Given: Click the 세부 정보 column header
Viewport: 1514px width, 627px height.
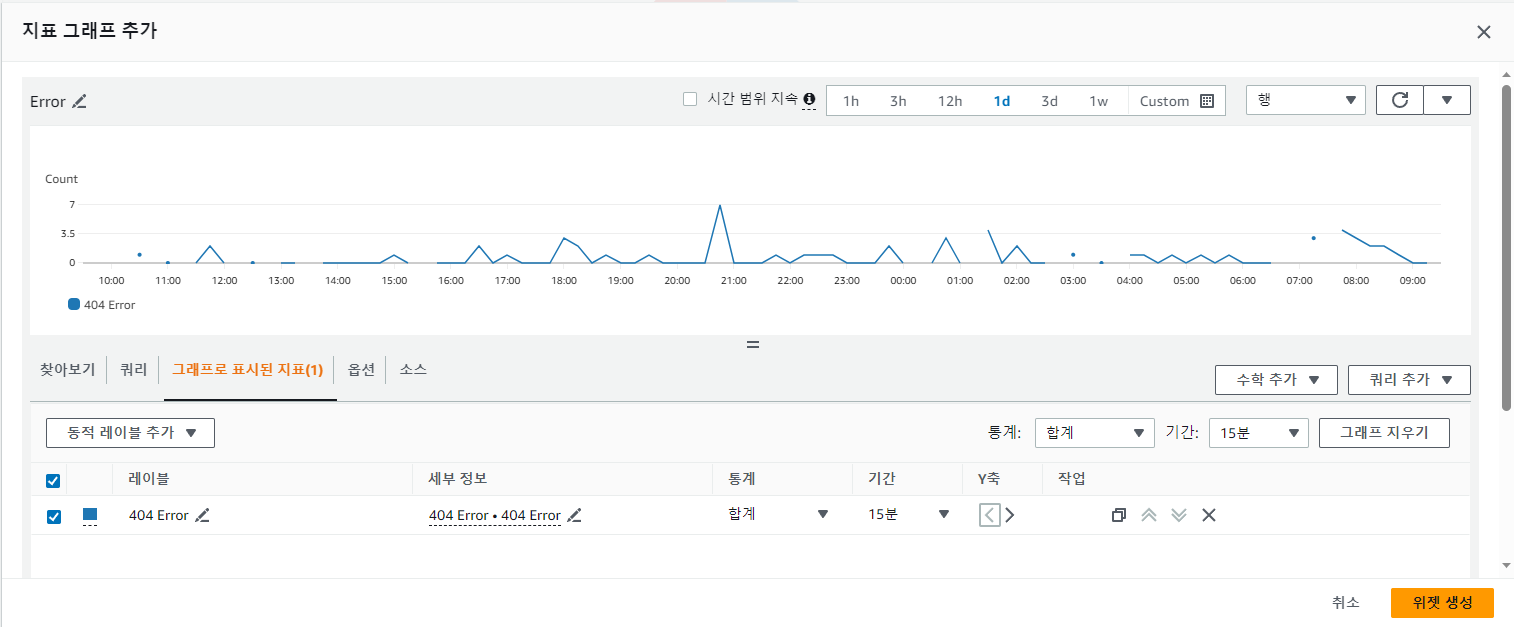Looking at the screenshot, I should pos(458,479).
